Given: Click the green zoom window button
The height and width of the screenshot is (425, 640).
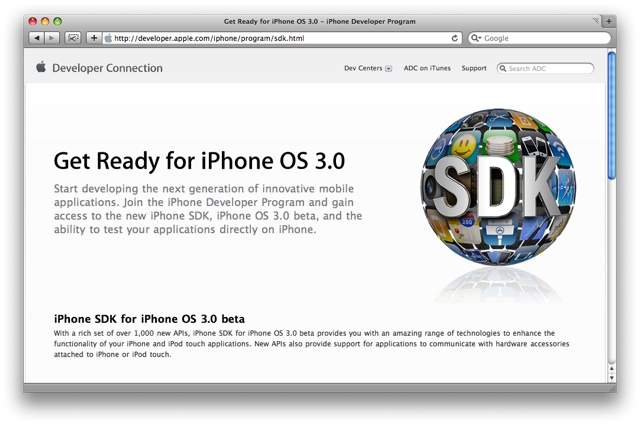Looking at the screenshot, I should (58, 21).
